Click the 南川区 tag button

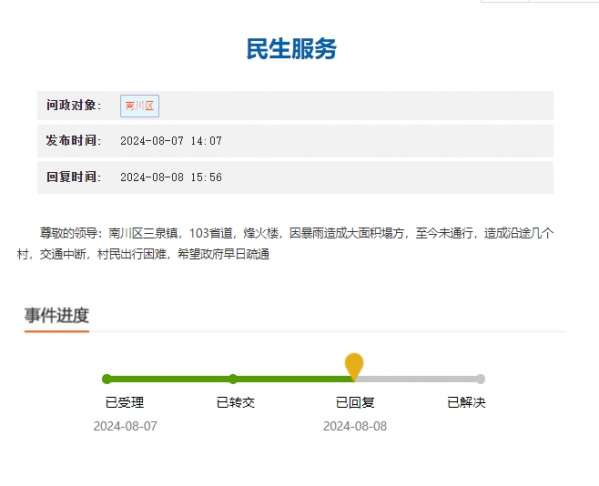(x=139, y=106)
